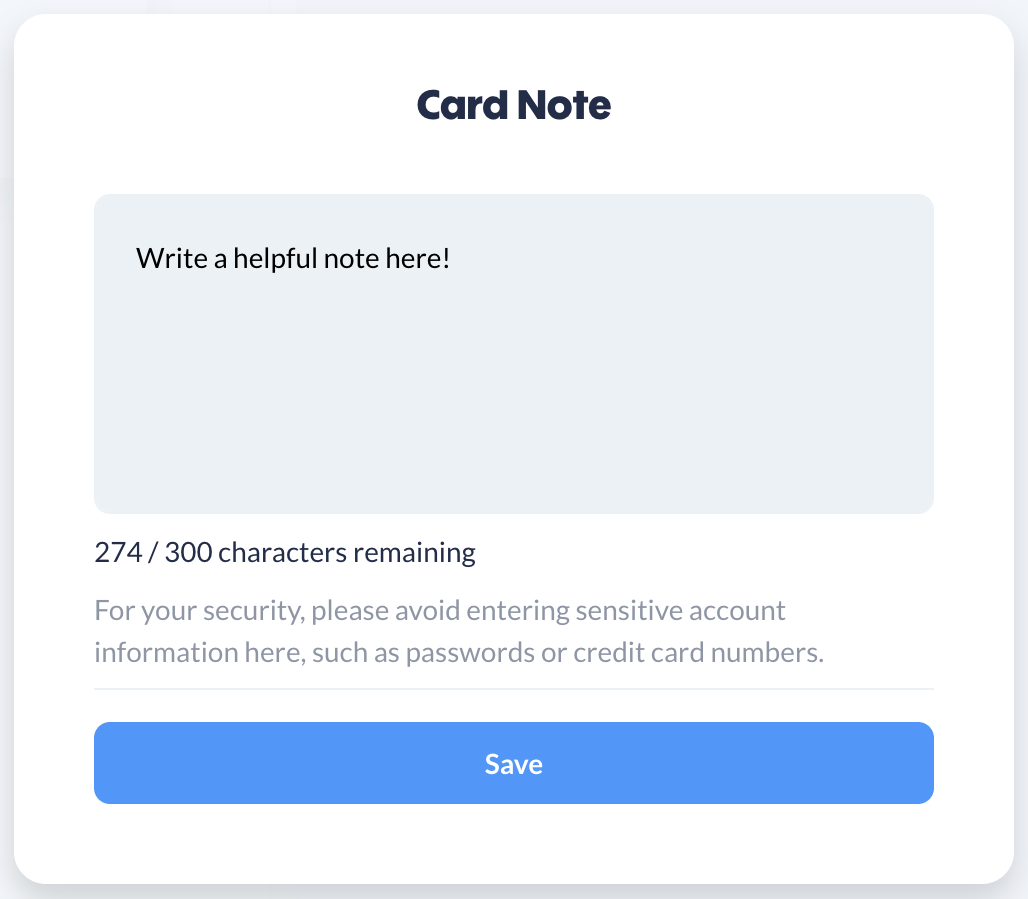Select the number '274' in the counter
The image size is (1028, 899).
click(119, 551)
